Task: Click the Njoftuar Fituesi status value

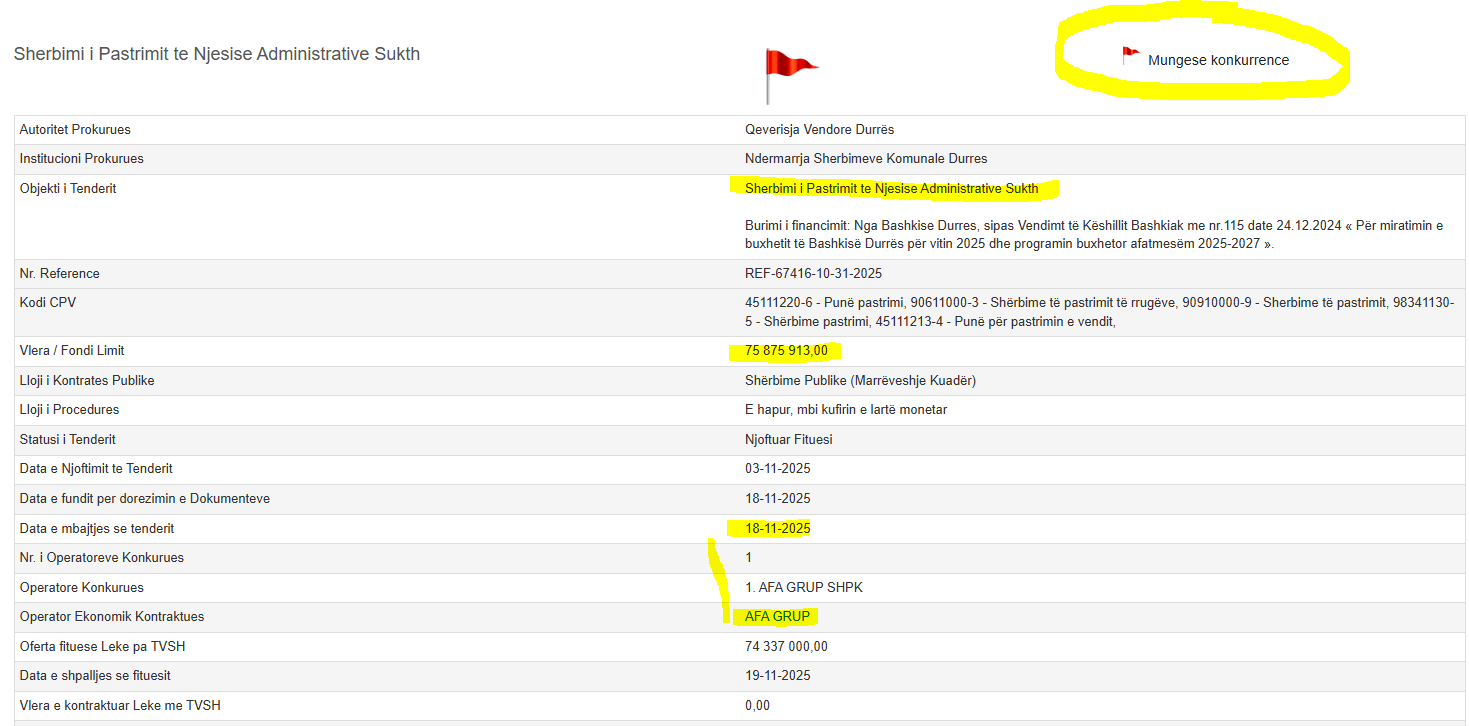Action: pyautogui.click(x=788, y=439)
